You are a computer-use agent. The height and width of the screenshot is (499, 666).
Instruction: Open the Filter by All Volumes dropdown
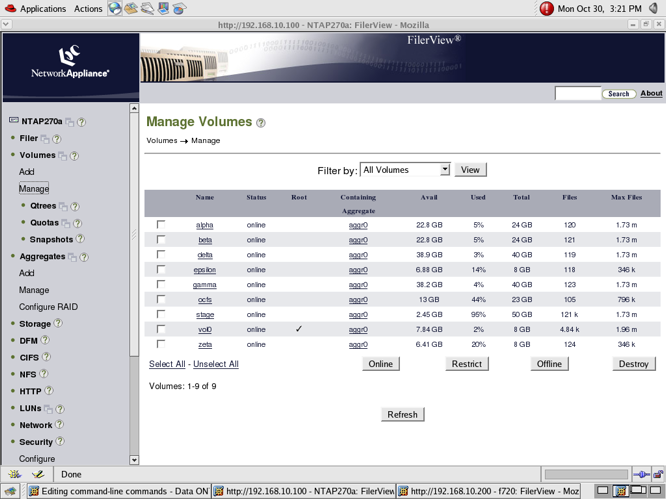point(405,170)
